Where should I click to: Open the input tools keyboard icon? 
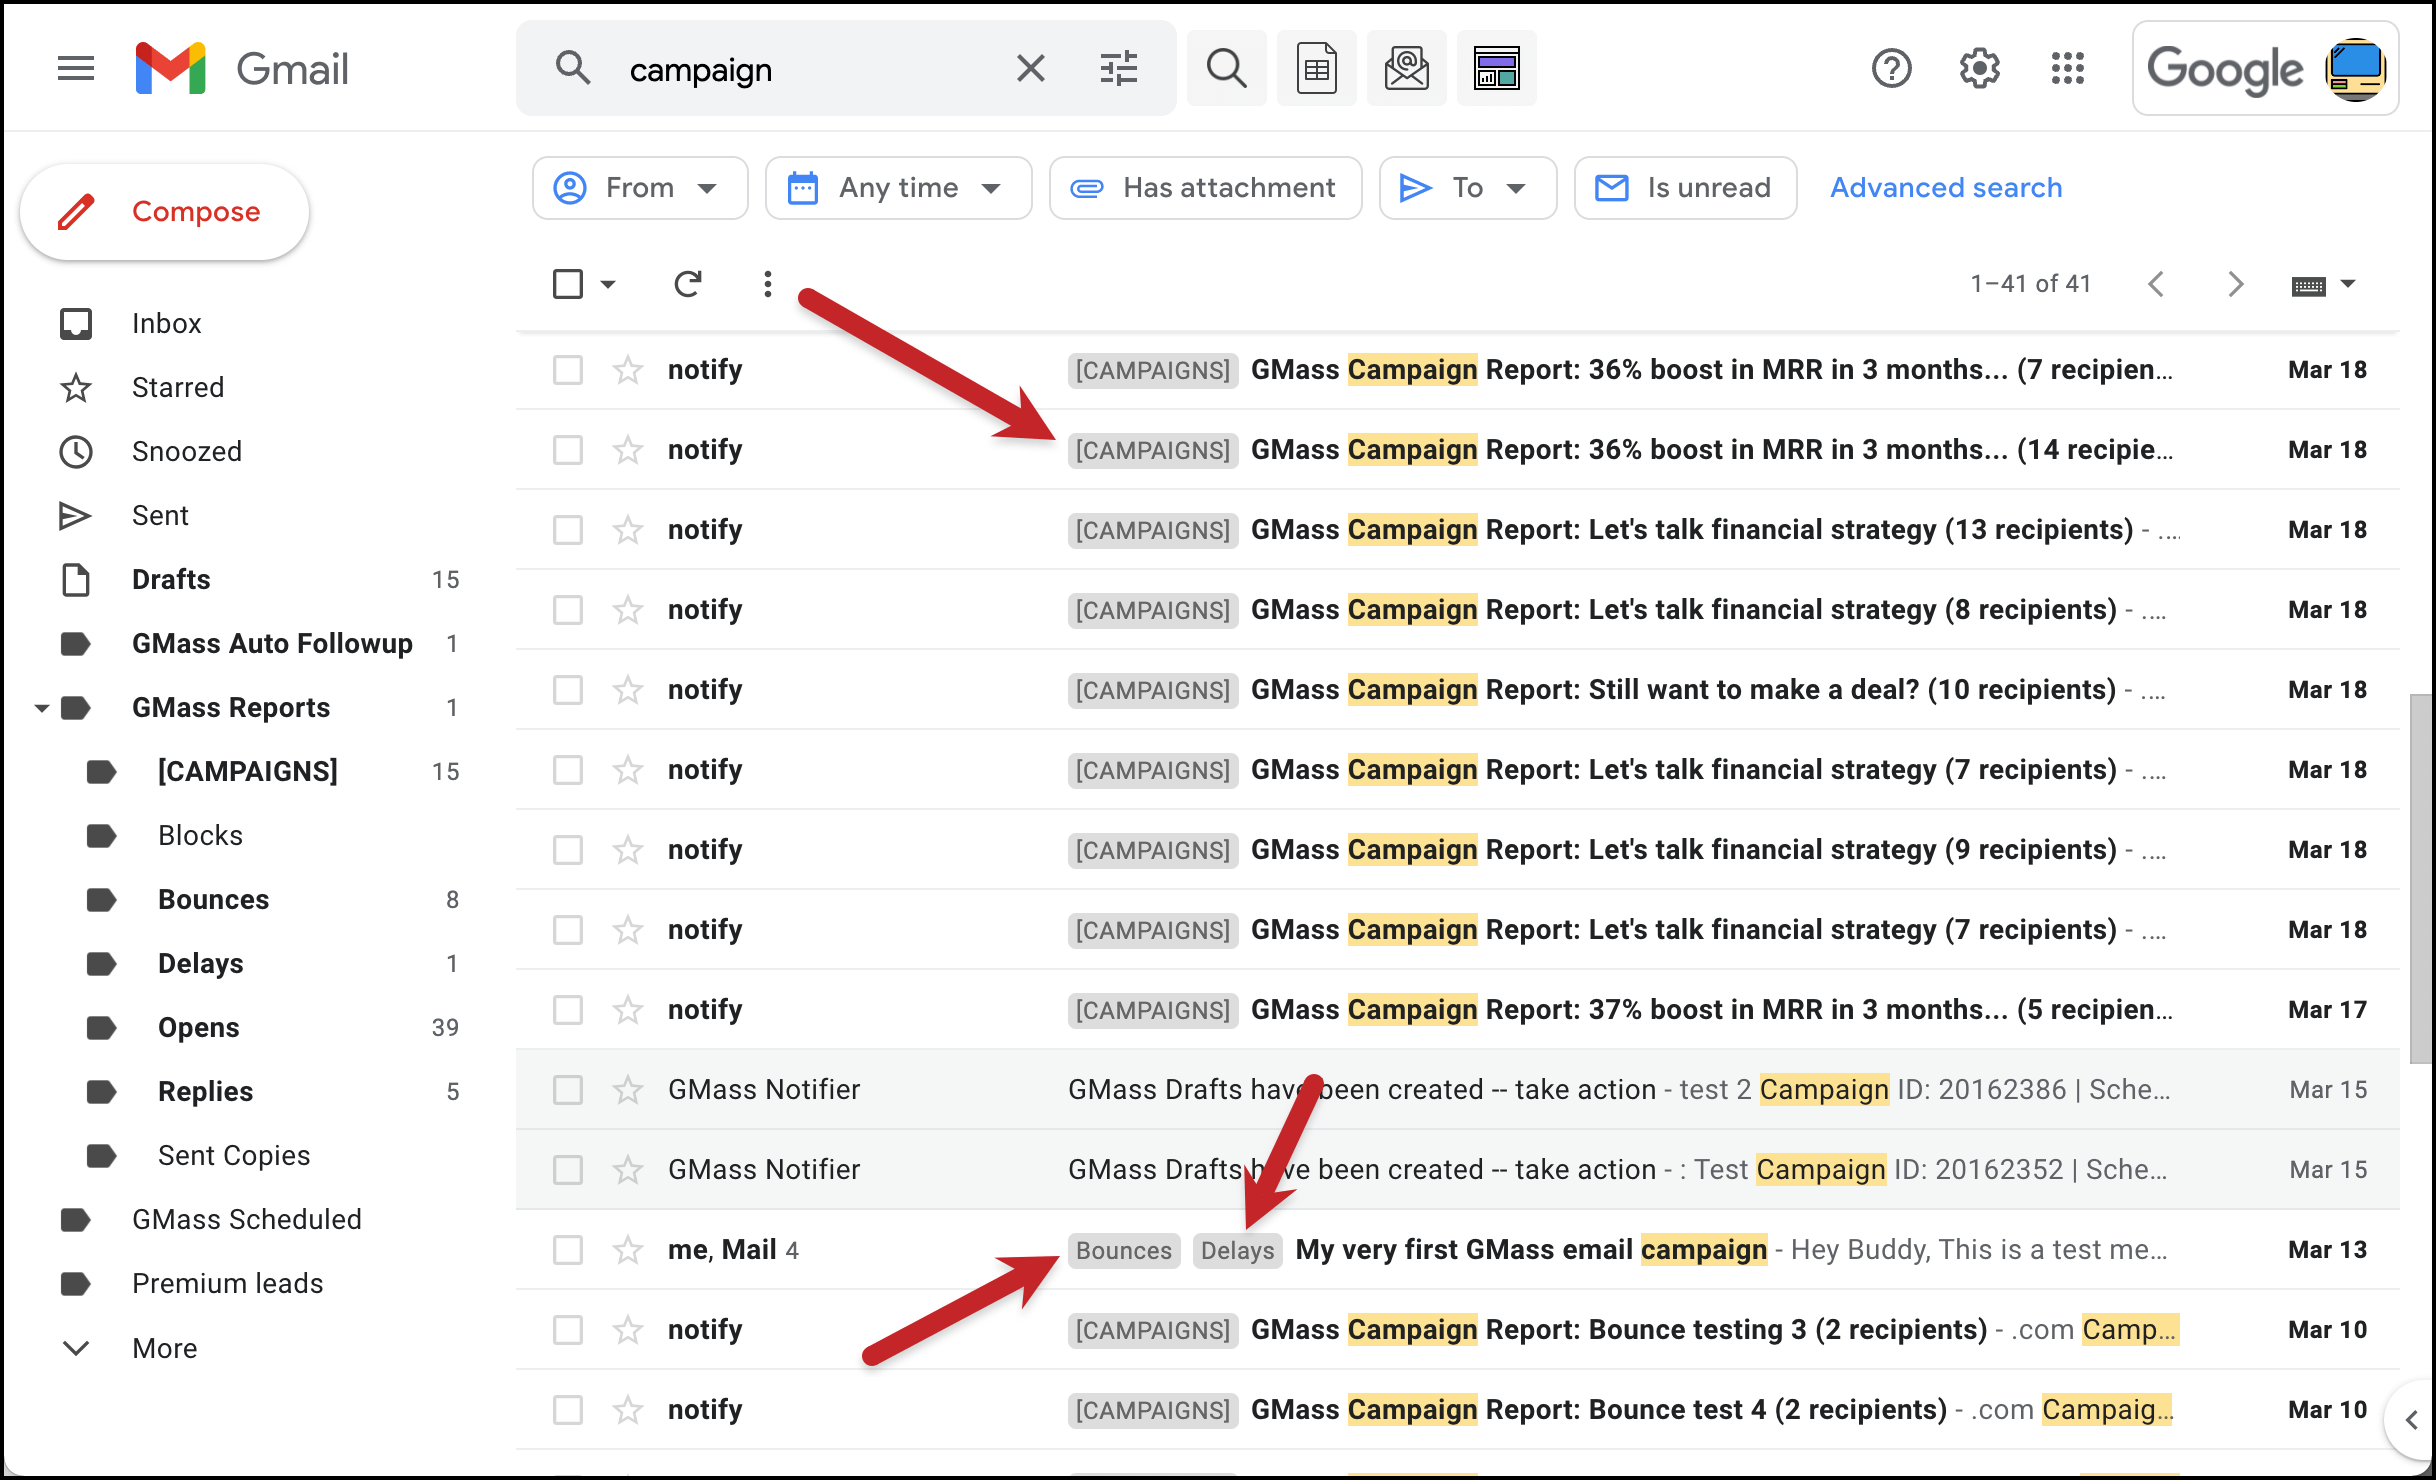[2308, 286]
